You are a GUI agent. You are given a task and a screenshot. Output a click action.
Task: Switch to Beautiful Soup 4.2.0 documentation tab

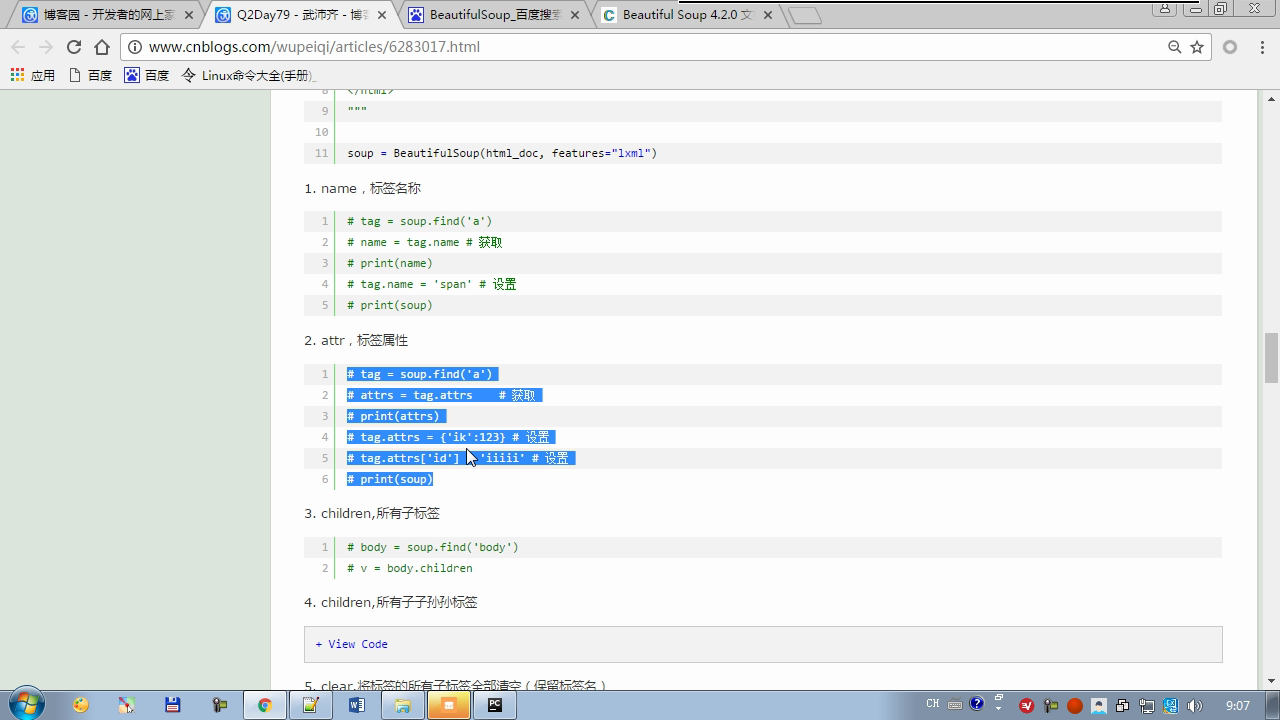click(686, 15)
